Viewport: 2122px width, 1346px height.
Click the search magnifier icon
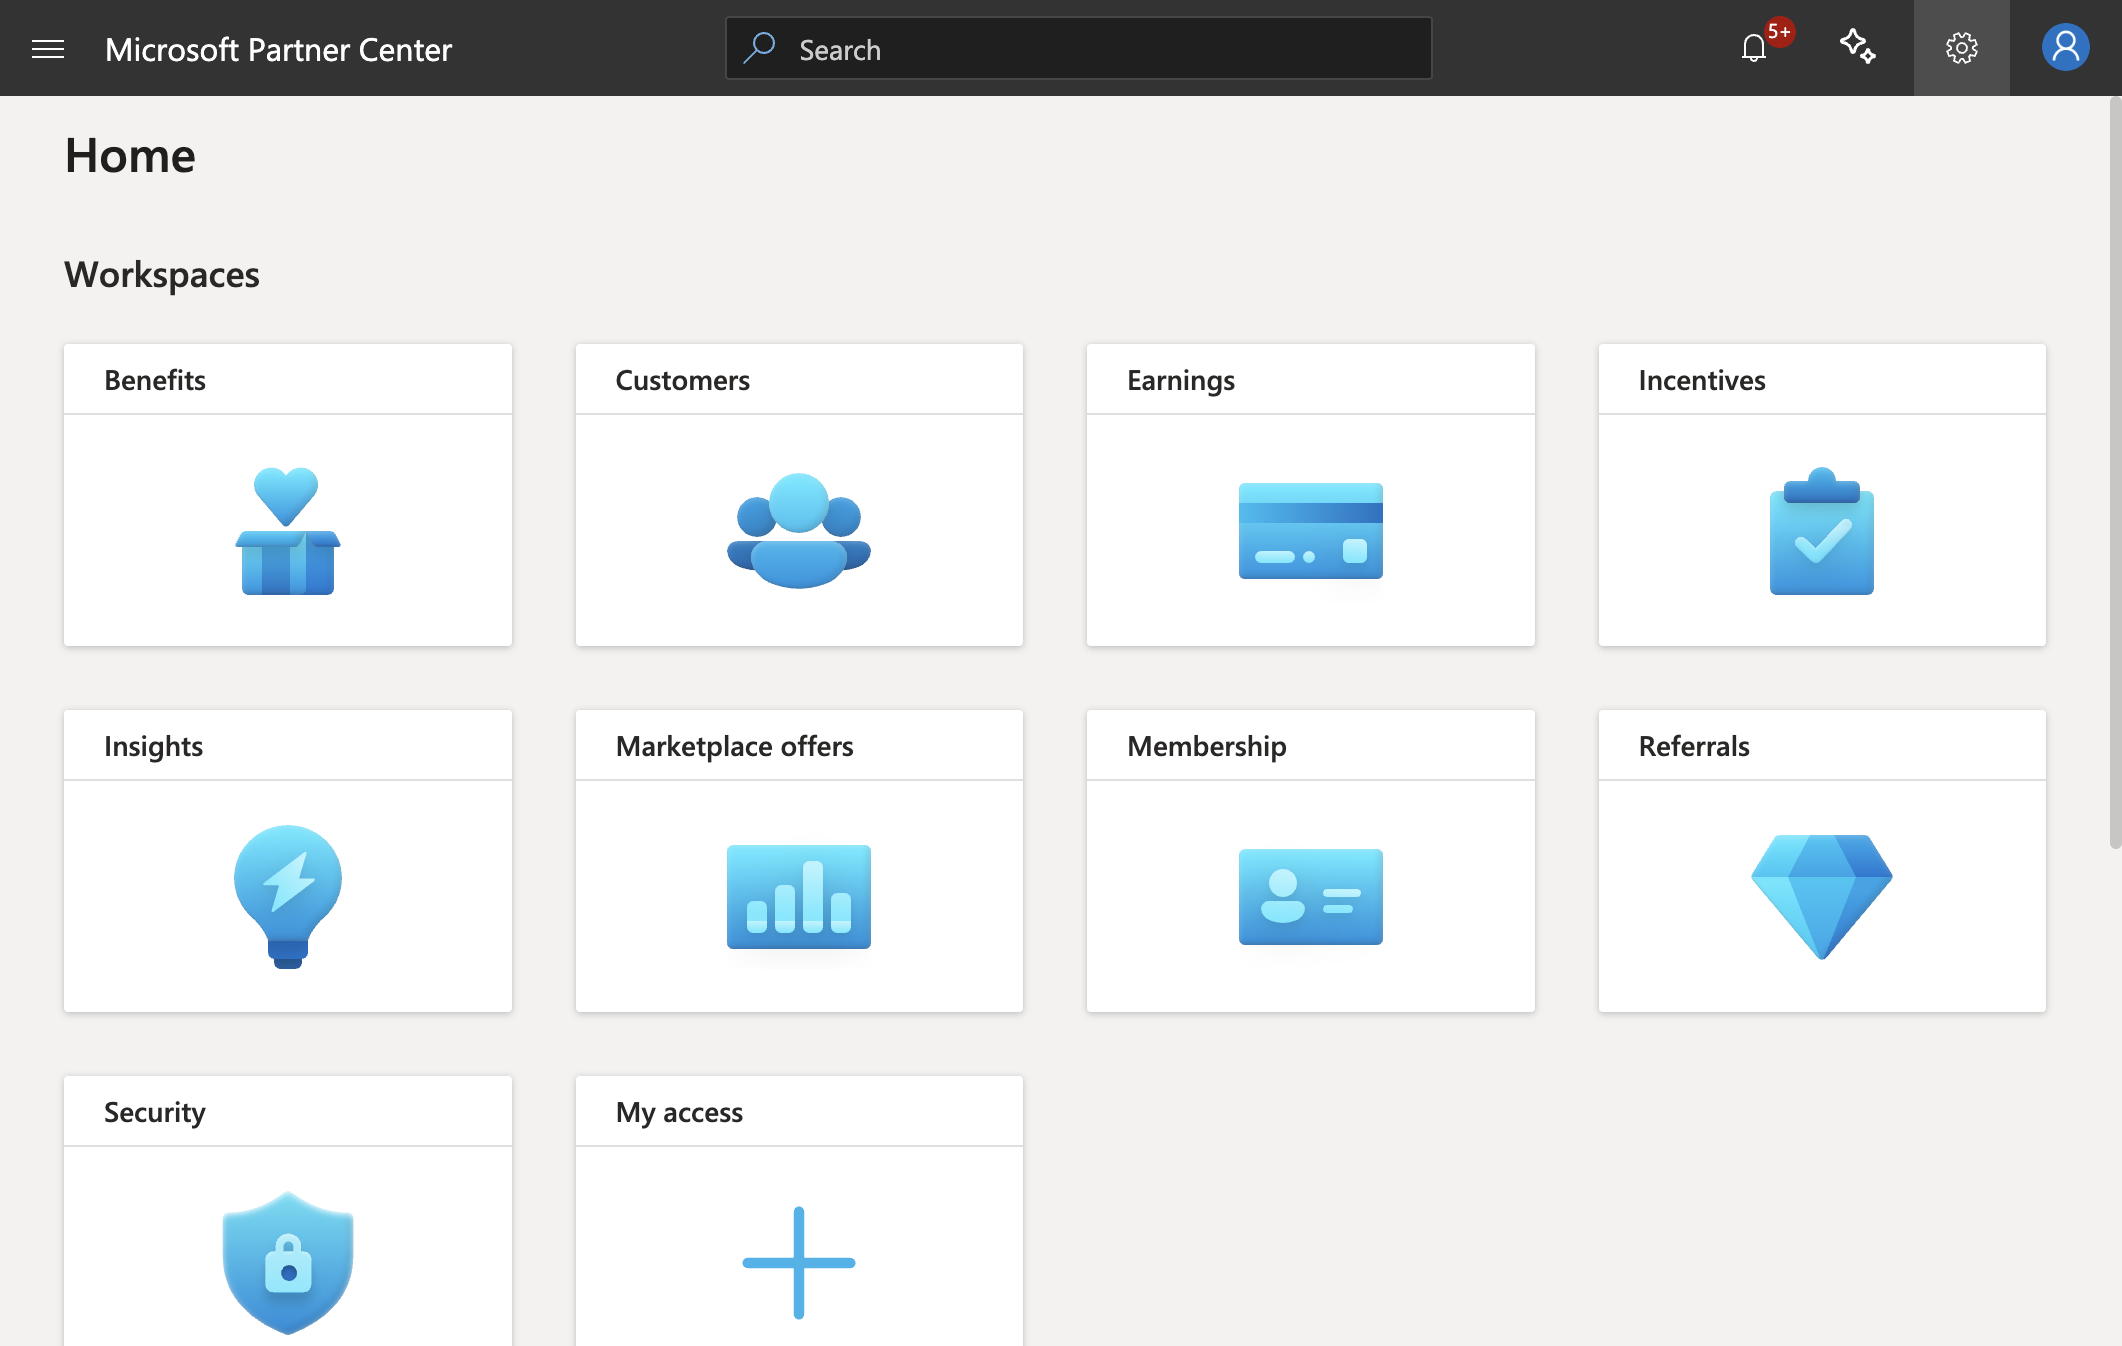click(760, 48)
